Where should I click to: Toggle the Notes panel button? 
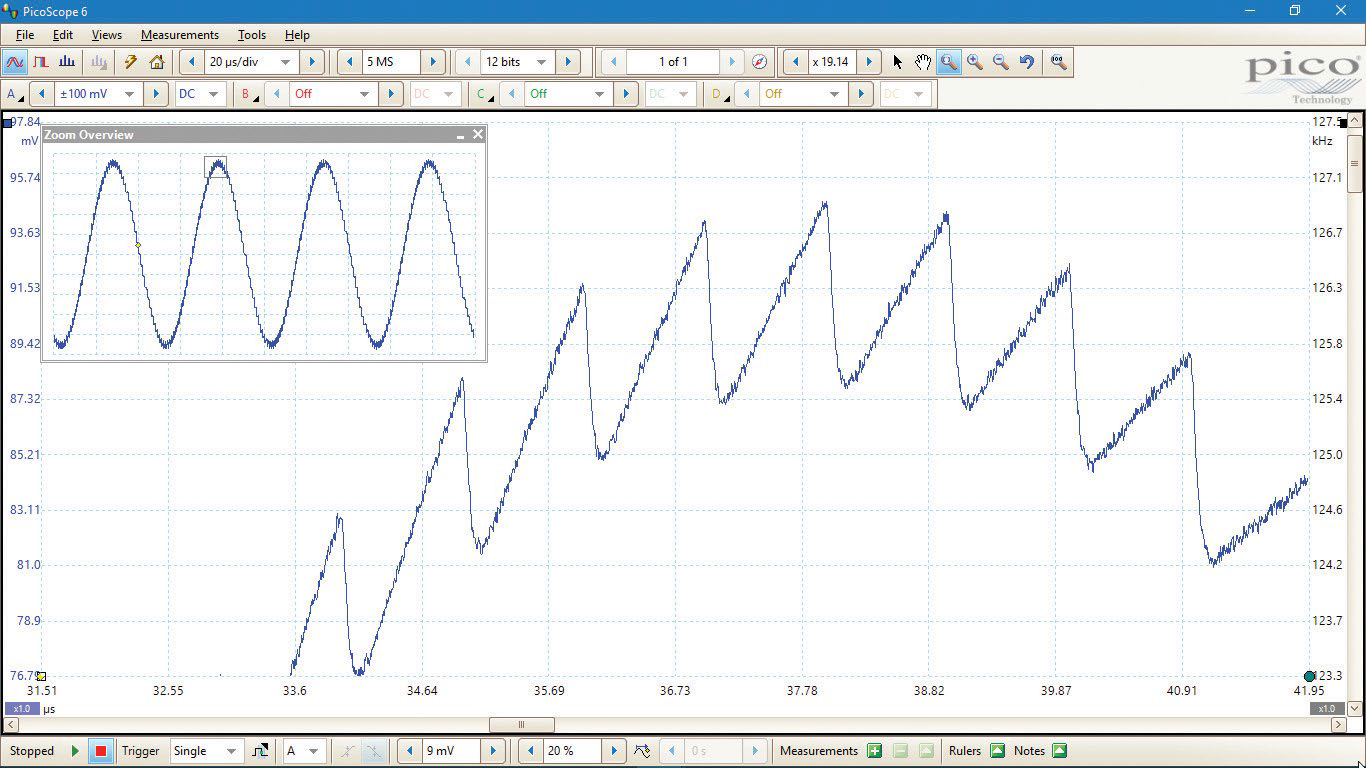(x=1059, y=751)
